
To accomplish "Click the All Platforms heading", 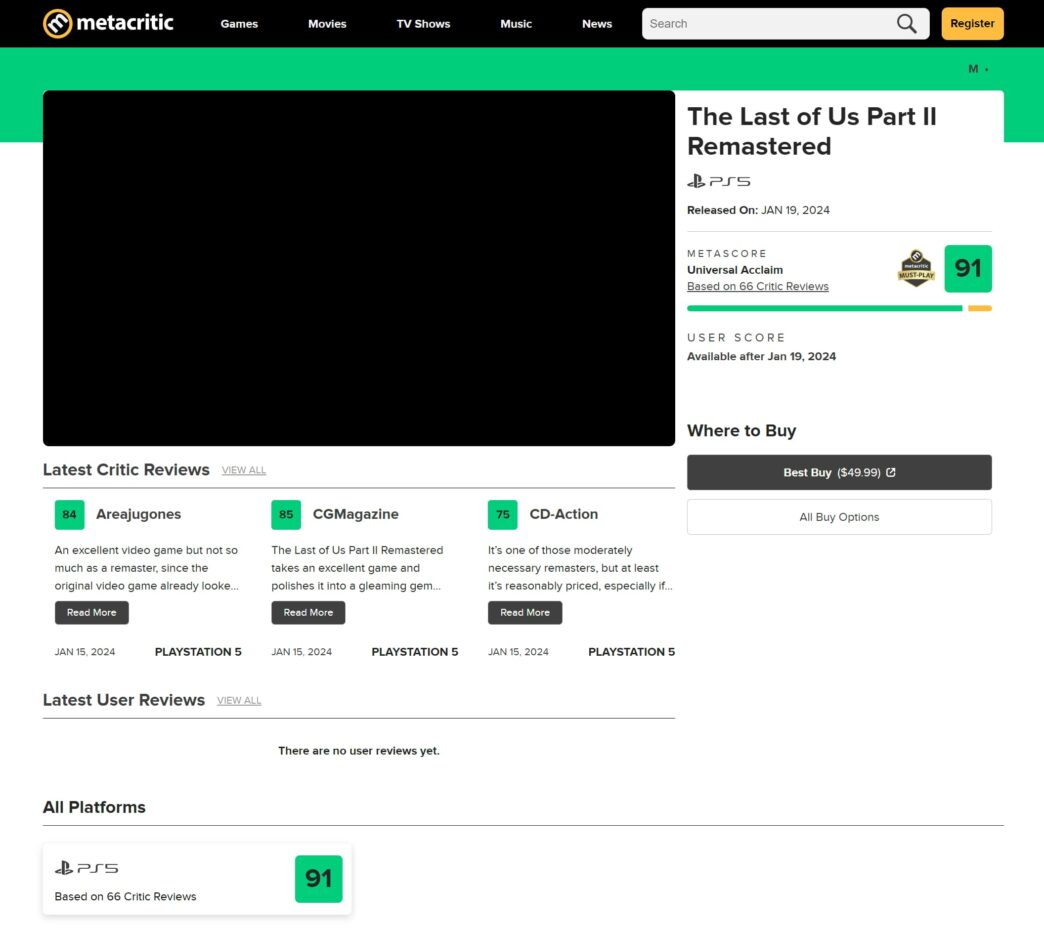I will point(95,808).
